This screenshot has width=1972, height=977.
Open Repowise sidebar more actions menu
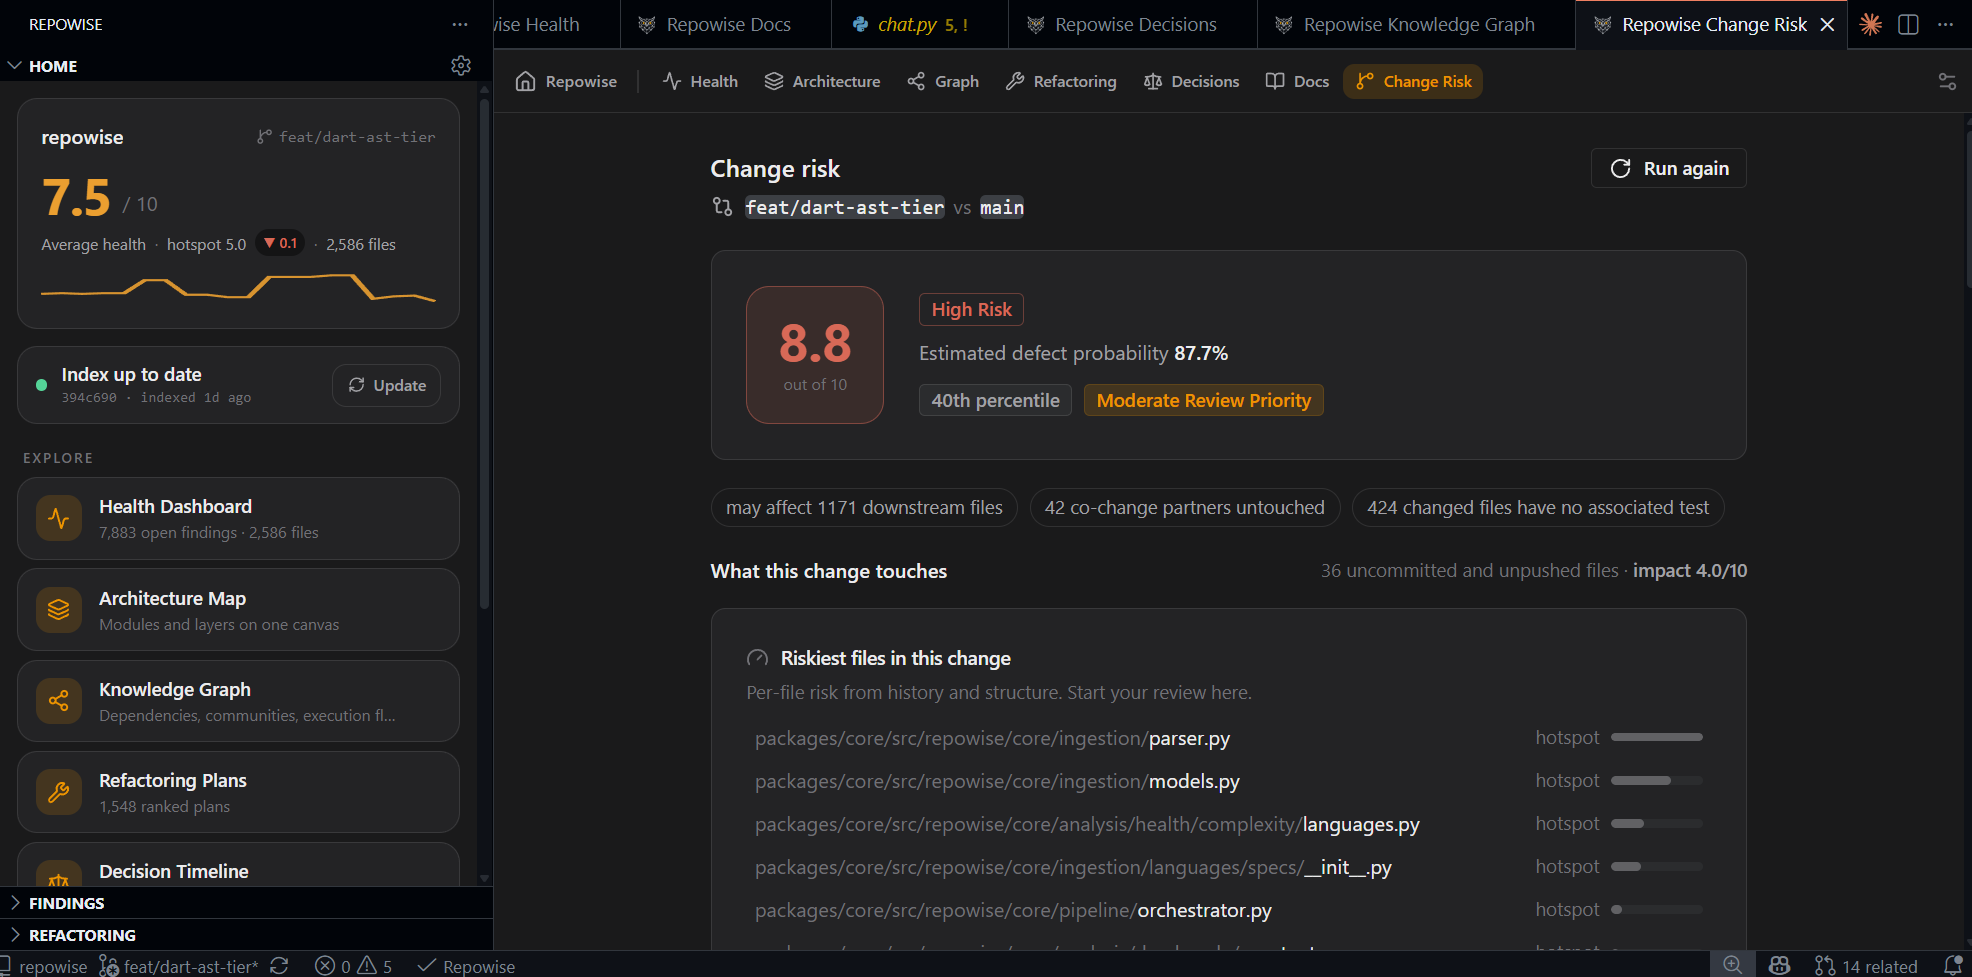[x=459, y=24]
